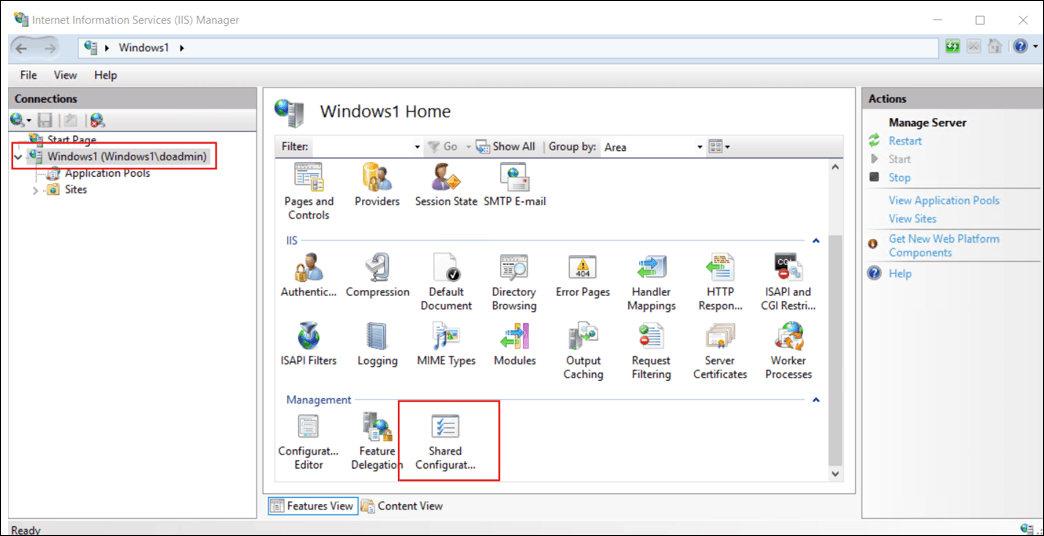This screenshot has width=1044, height=536.
Task: Open the Go button dropdown arrow
Action: tap(468, 147)
